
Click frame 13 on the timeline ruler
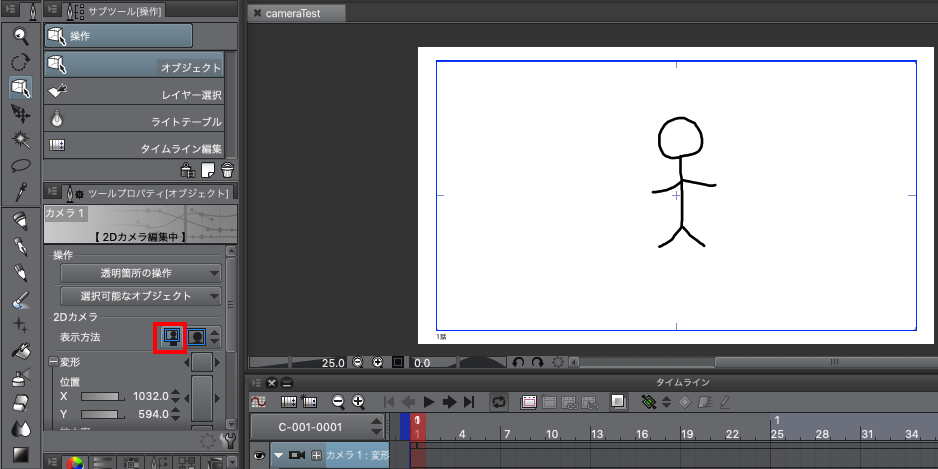[x=596, y=434]
